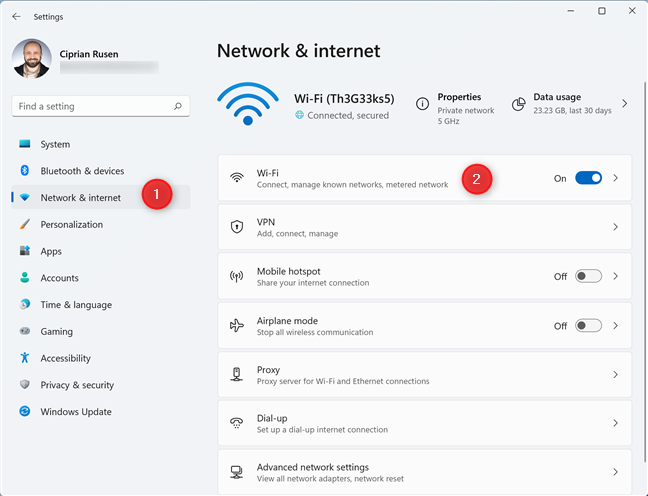
Task: Click the search magnifier icon in Find a setting
Action: pos(178,106)
